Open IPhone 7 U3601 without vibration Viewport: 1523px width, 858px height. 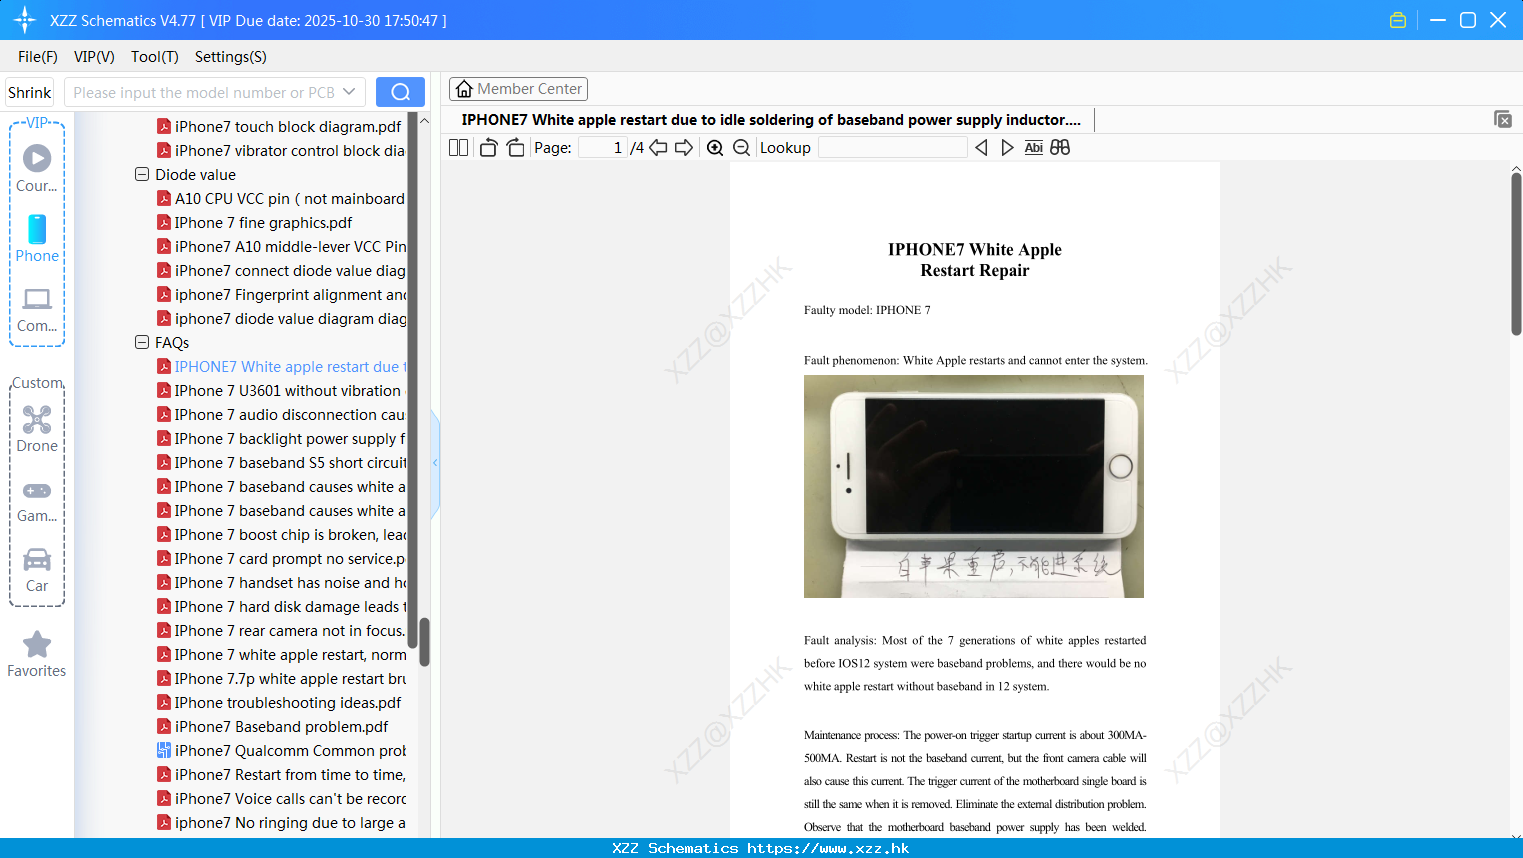pos(279,390)
